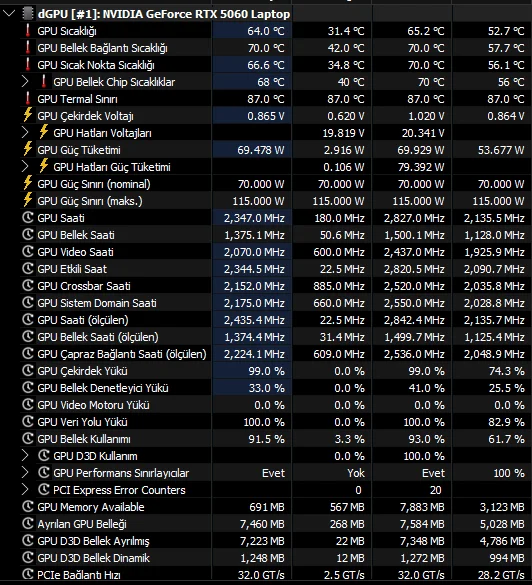Click the average core load 74.3 %
The image size is (532, 585).
point(507,371)
